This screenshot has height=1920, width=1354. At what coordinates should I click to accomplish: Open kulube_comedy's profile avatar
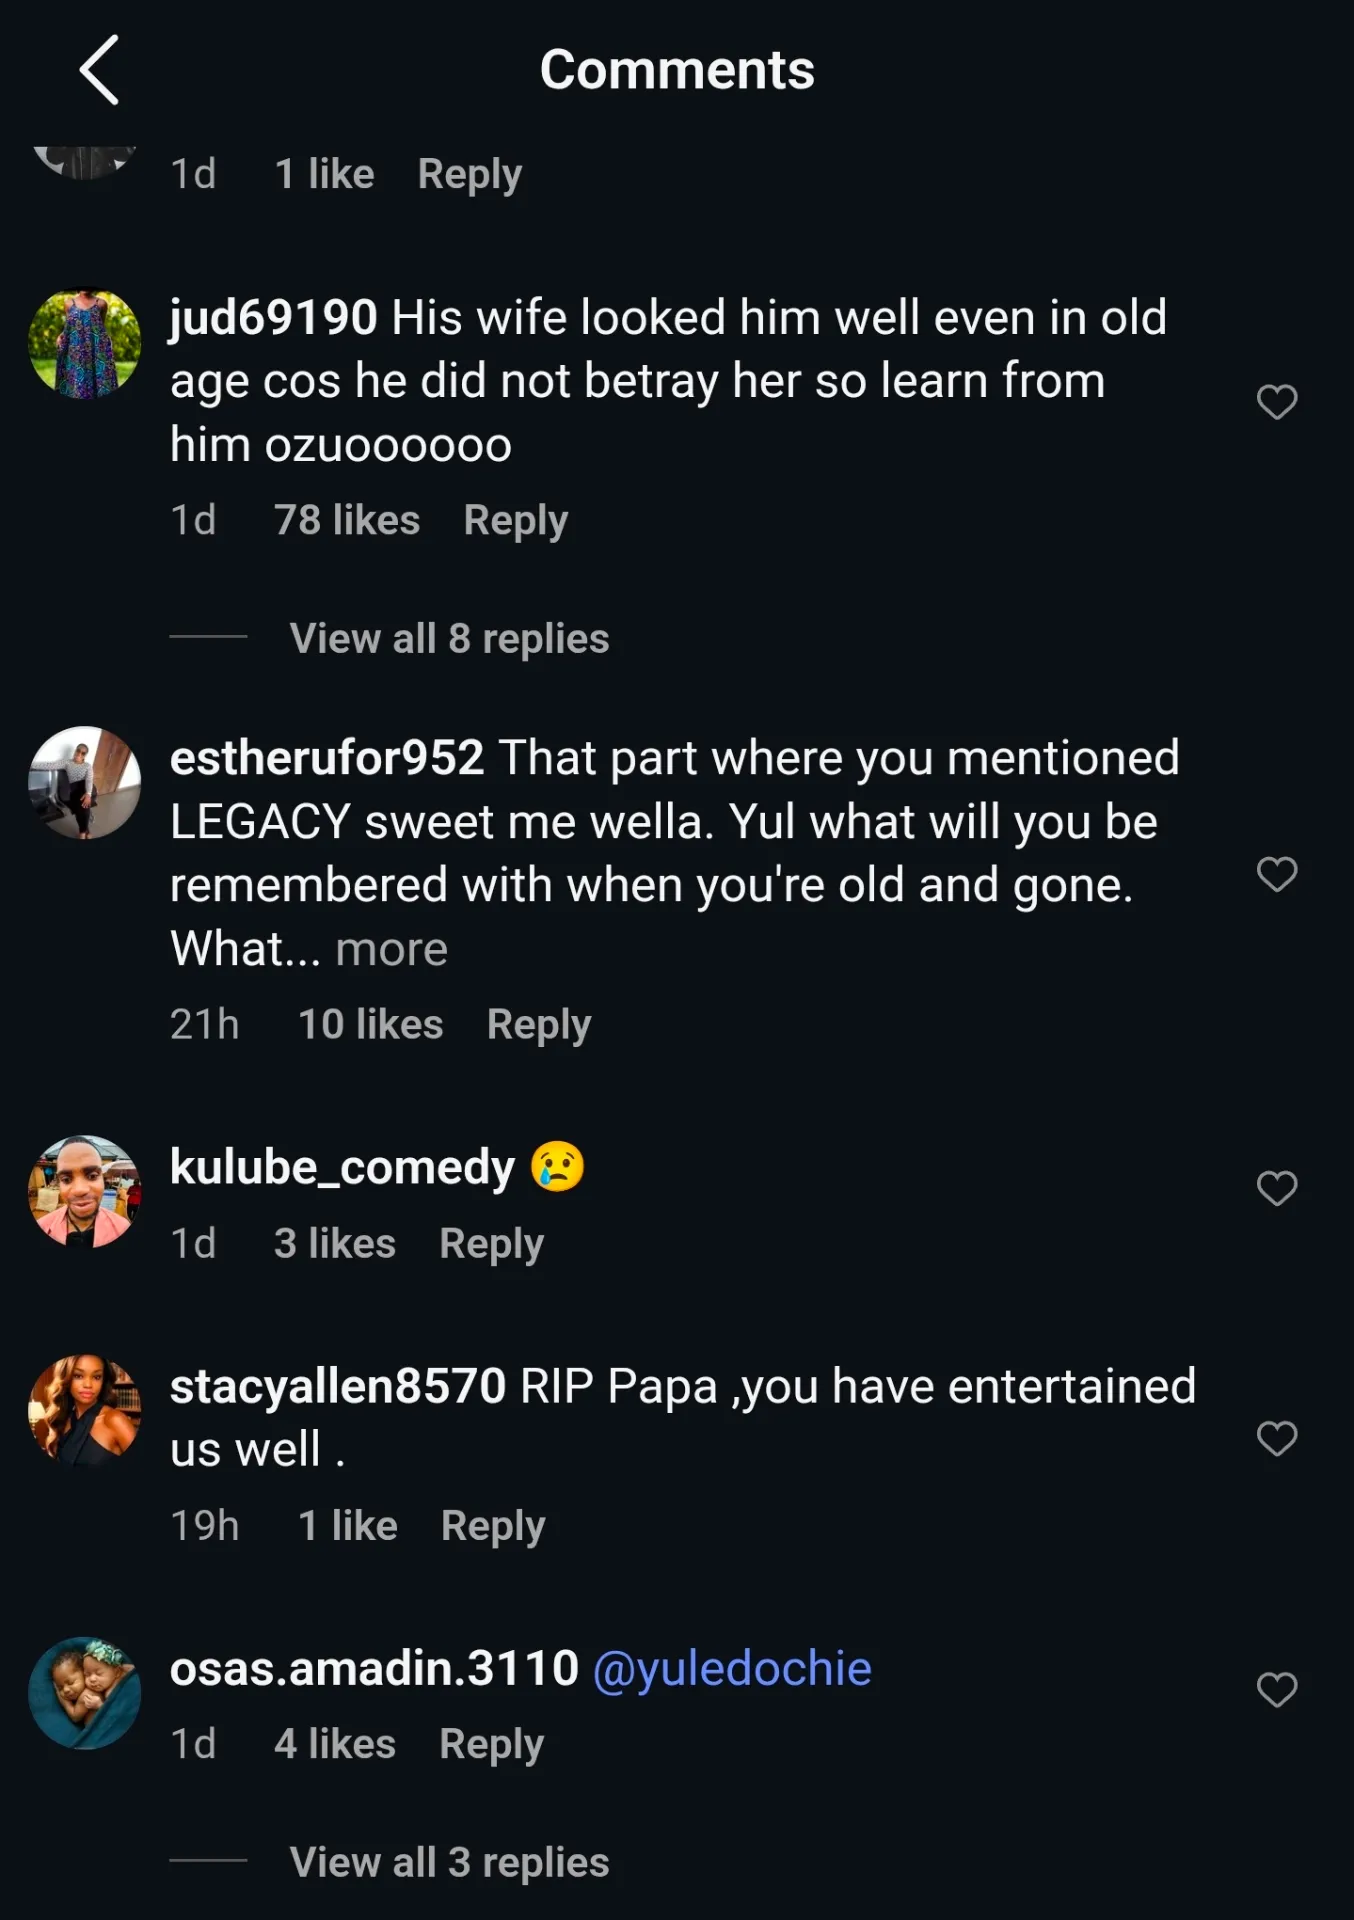coord(85,1191)
